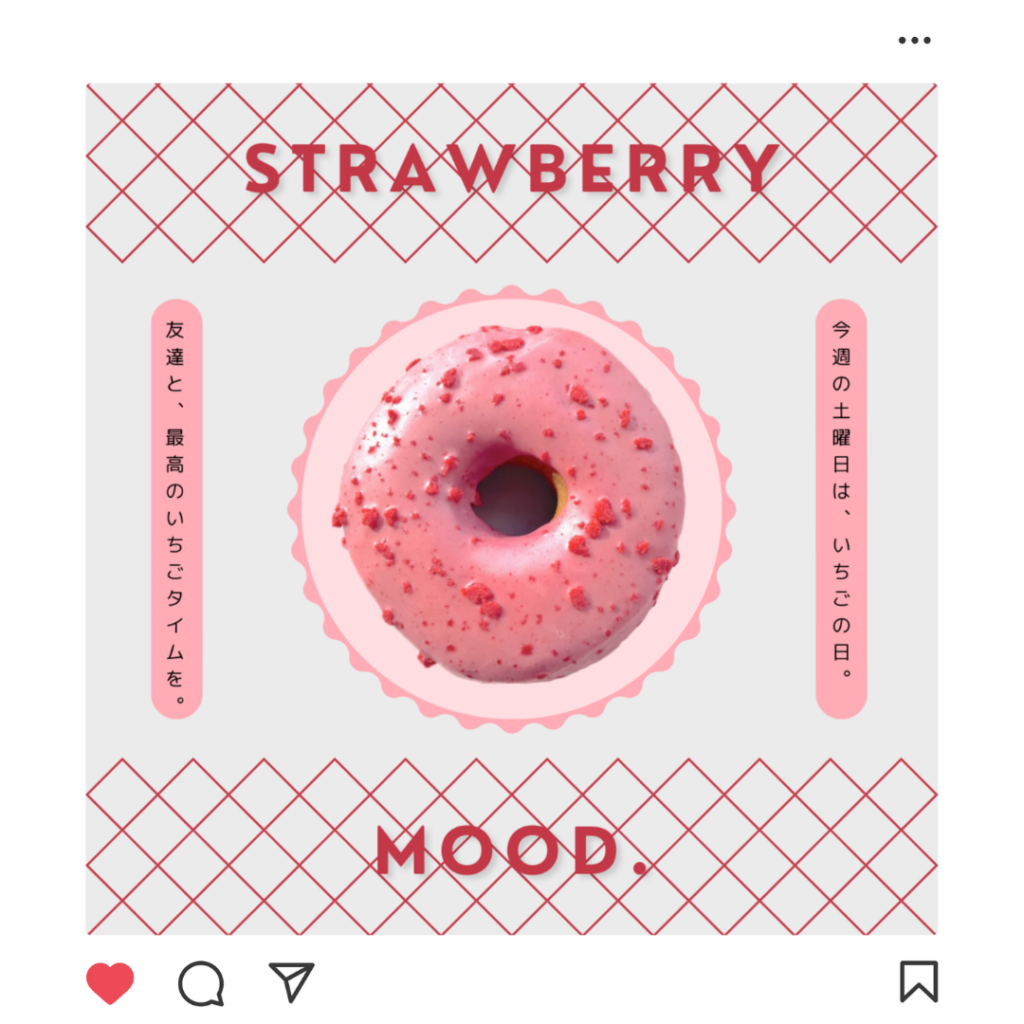Image resolution: width=1024 pixels, height=1024 pixels.
Task: Share post with paper plane icon
Action: [291, 981]
